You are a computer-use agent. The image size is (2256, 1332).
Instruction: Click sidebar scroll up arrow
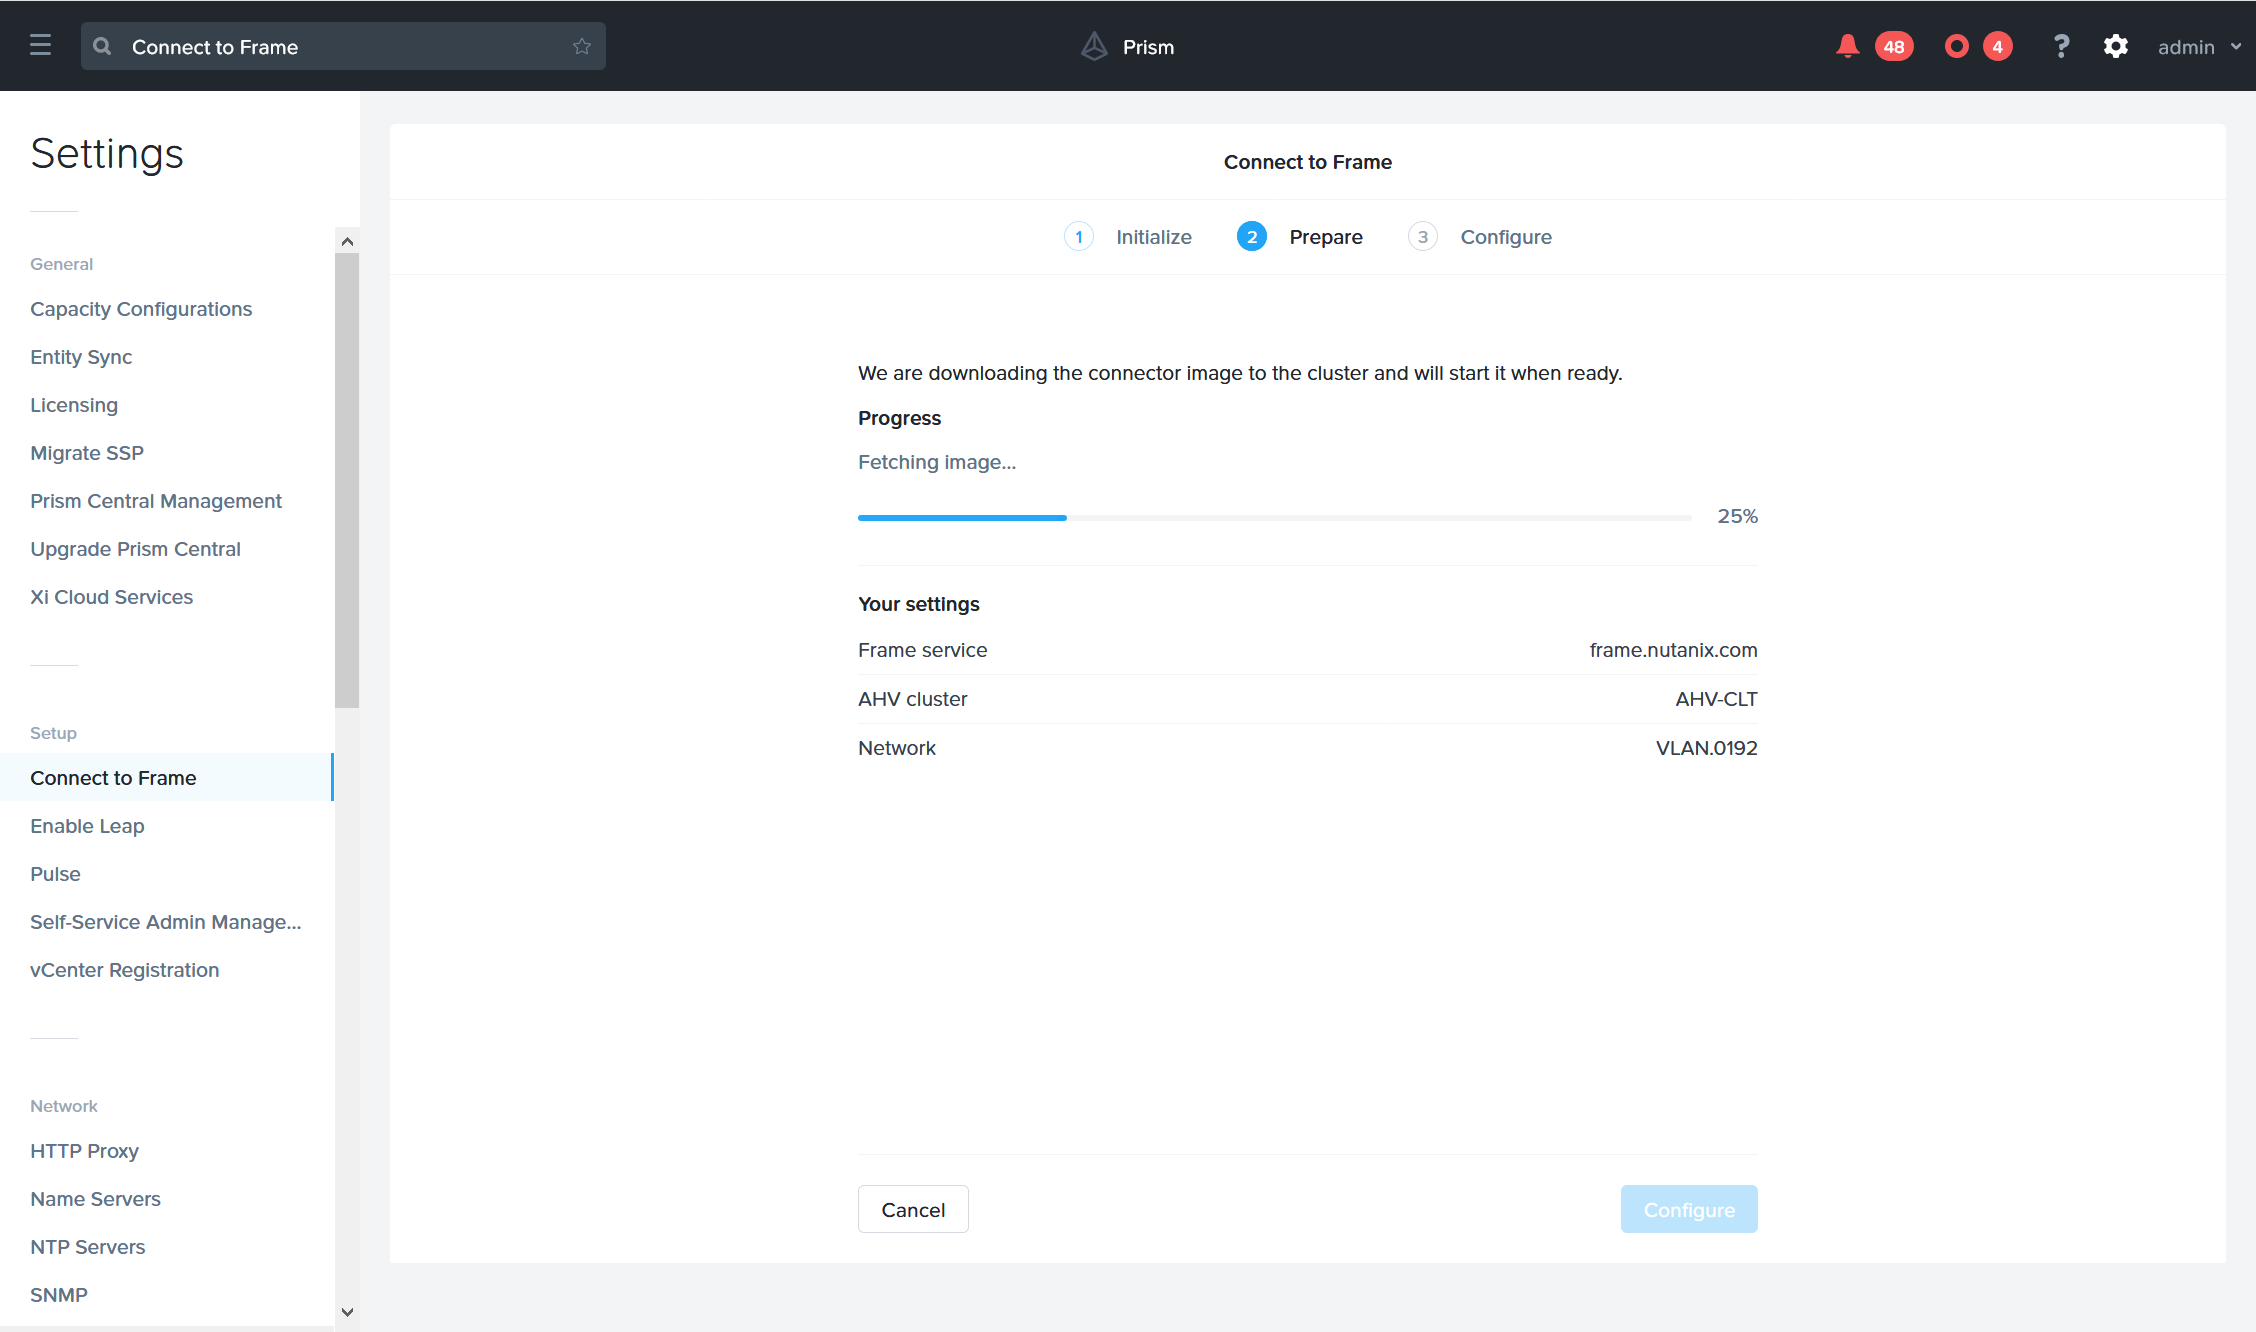click(x=347, y=241)
